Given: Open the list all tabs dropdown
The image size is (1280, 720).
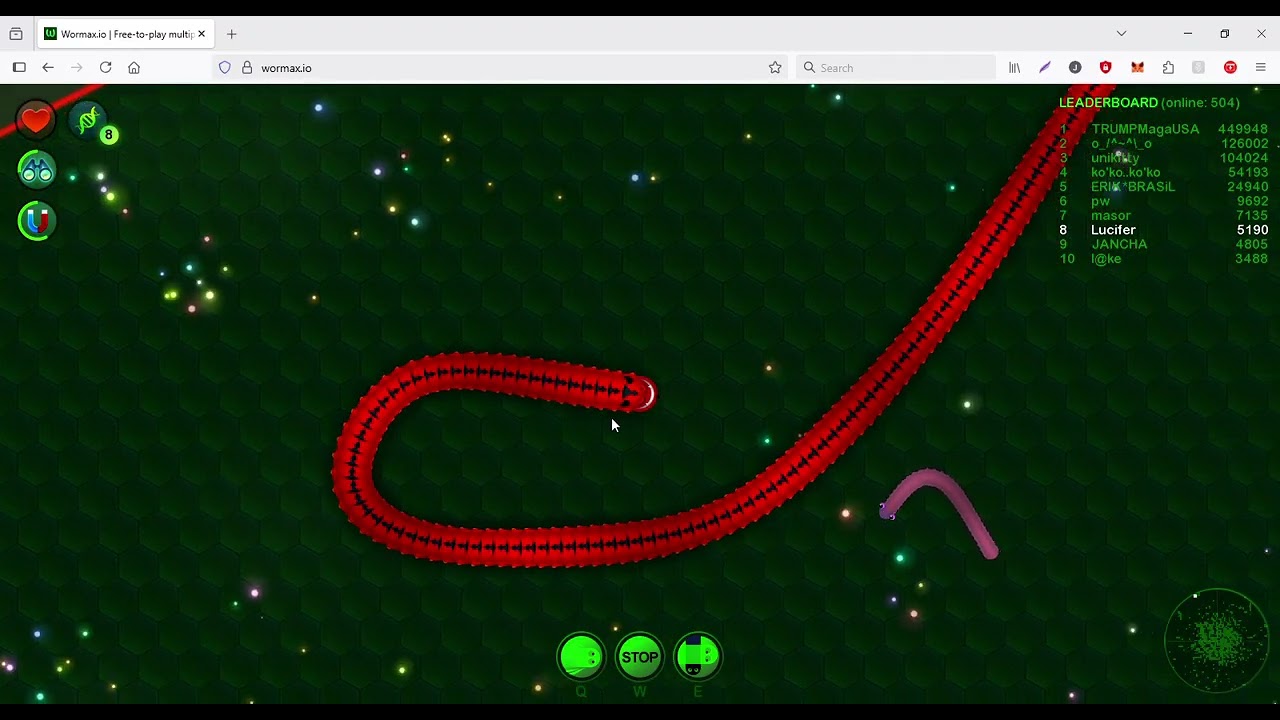Looking at the screenshot, I should [1121, 34].
